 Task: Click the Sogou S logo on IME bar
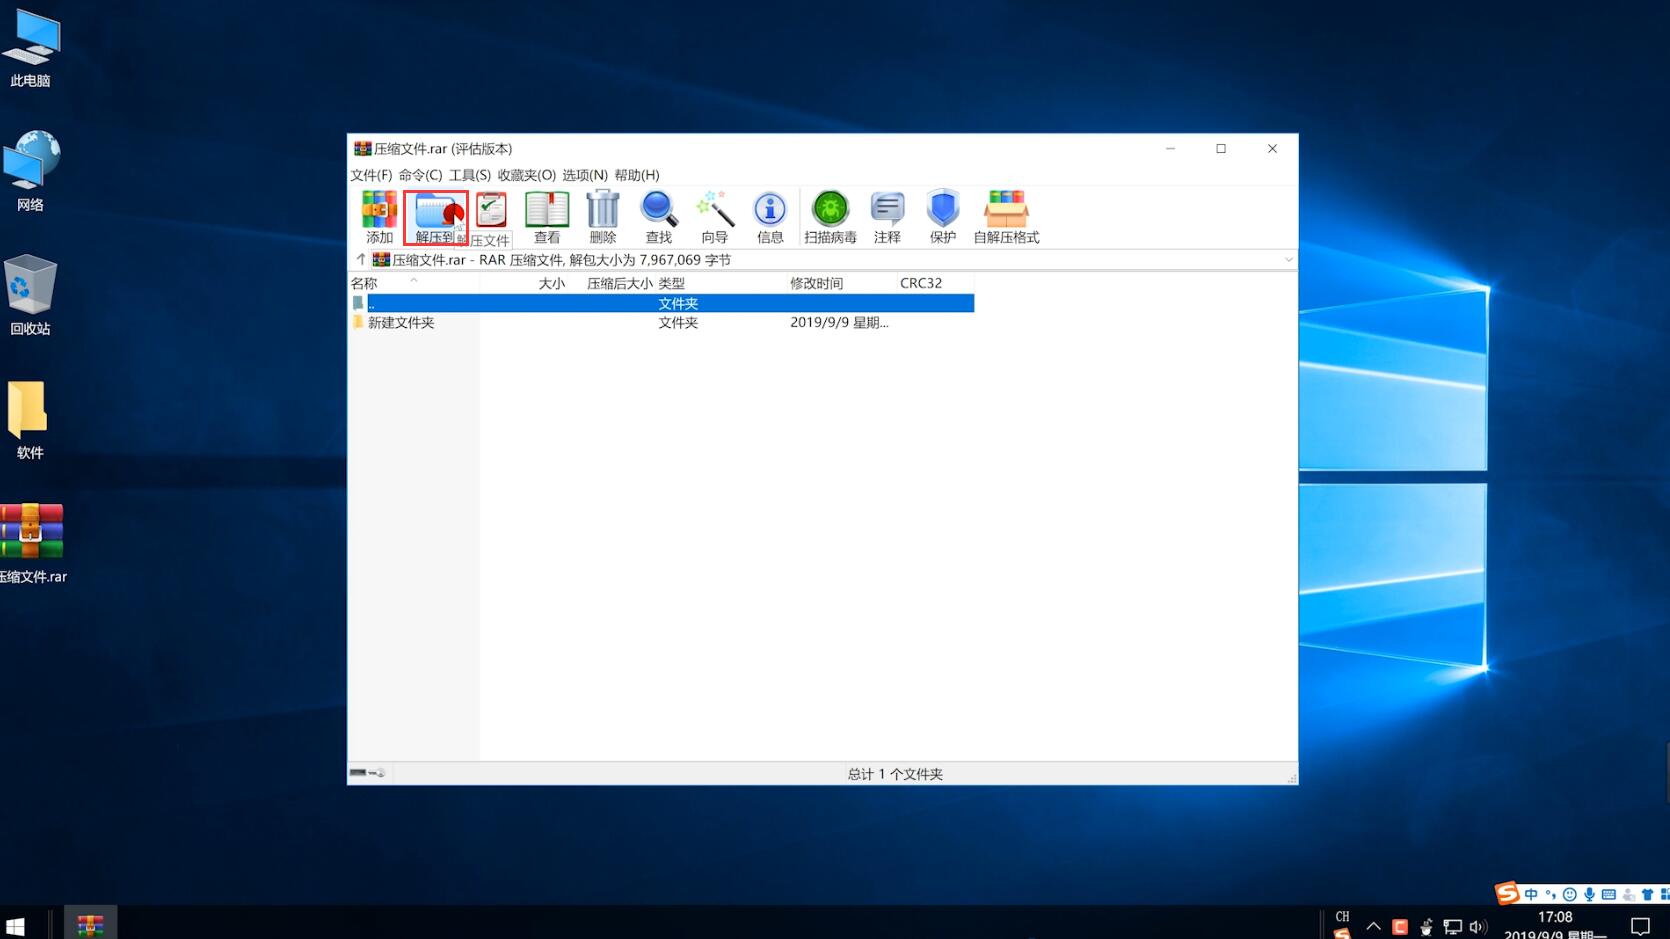tap(1506, 893)
